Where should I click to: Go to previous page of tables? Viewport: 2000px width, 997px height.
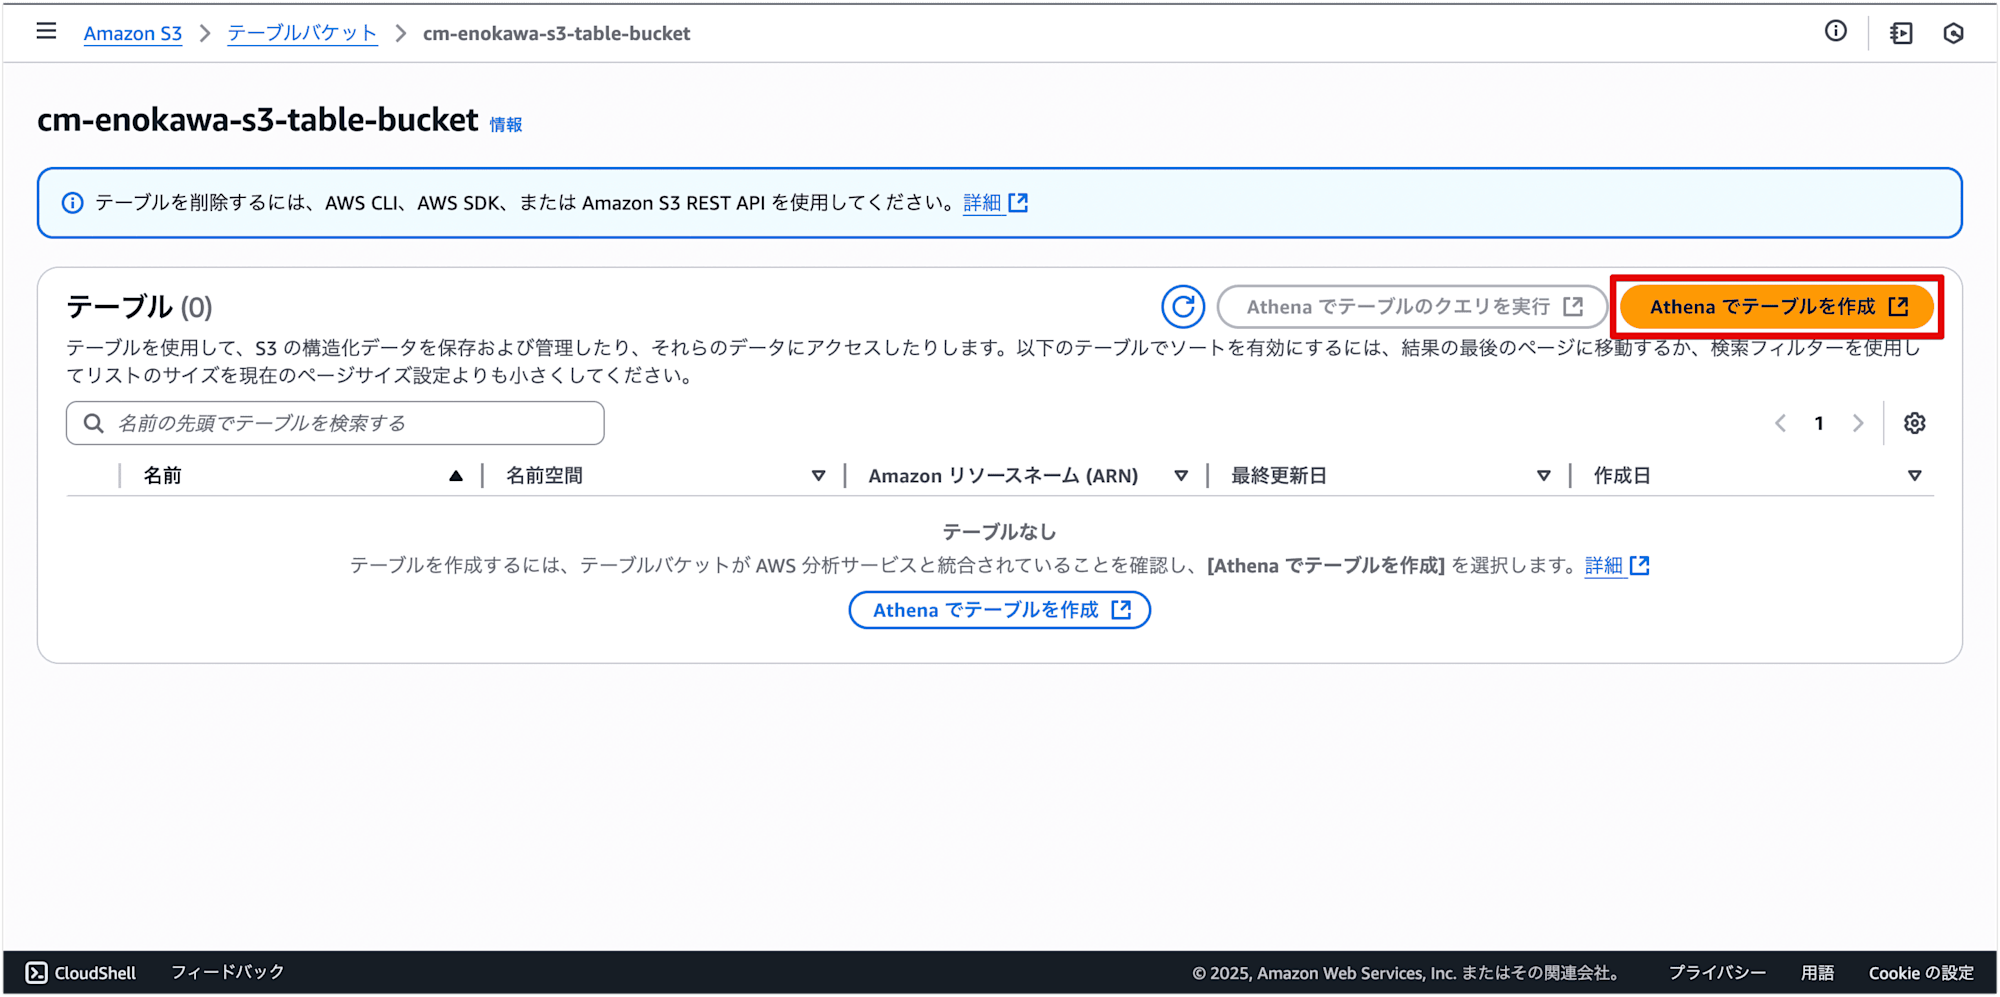click(x=1780, y=423)
